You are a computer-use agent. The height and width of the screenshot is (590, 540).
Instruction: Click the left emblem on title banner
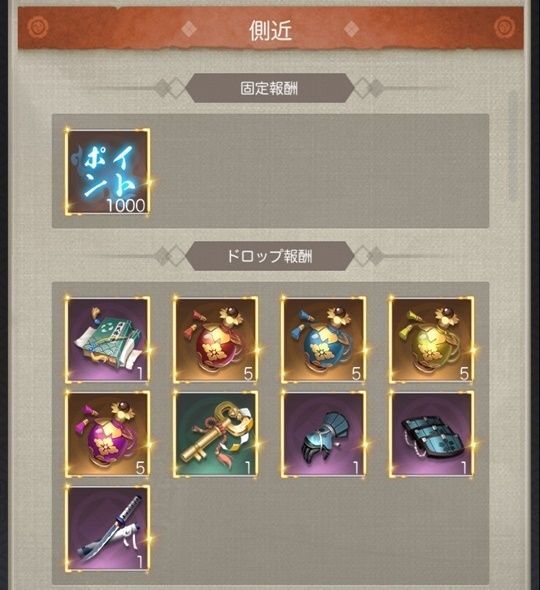click(x=38, y=27)
